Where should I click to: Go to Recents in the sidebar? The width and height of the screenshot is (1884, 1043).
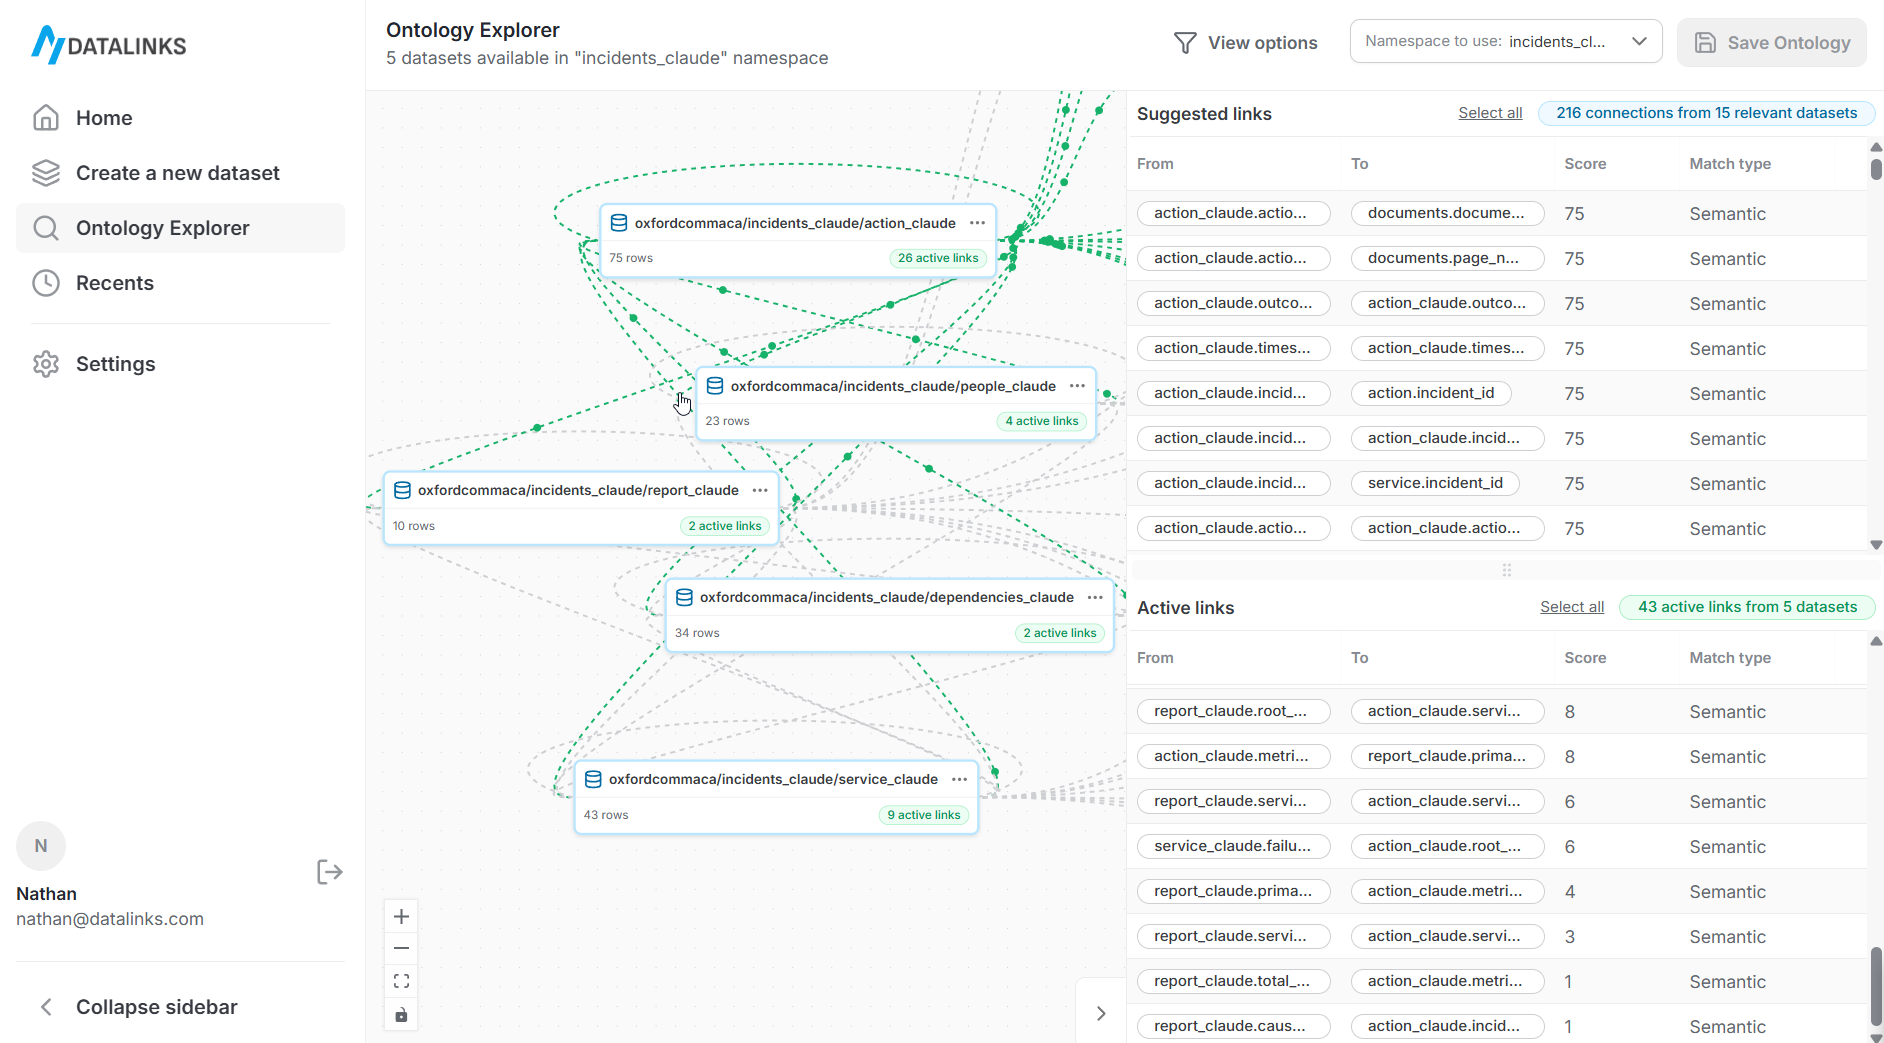point(117,283)
